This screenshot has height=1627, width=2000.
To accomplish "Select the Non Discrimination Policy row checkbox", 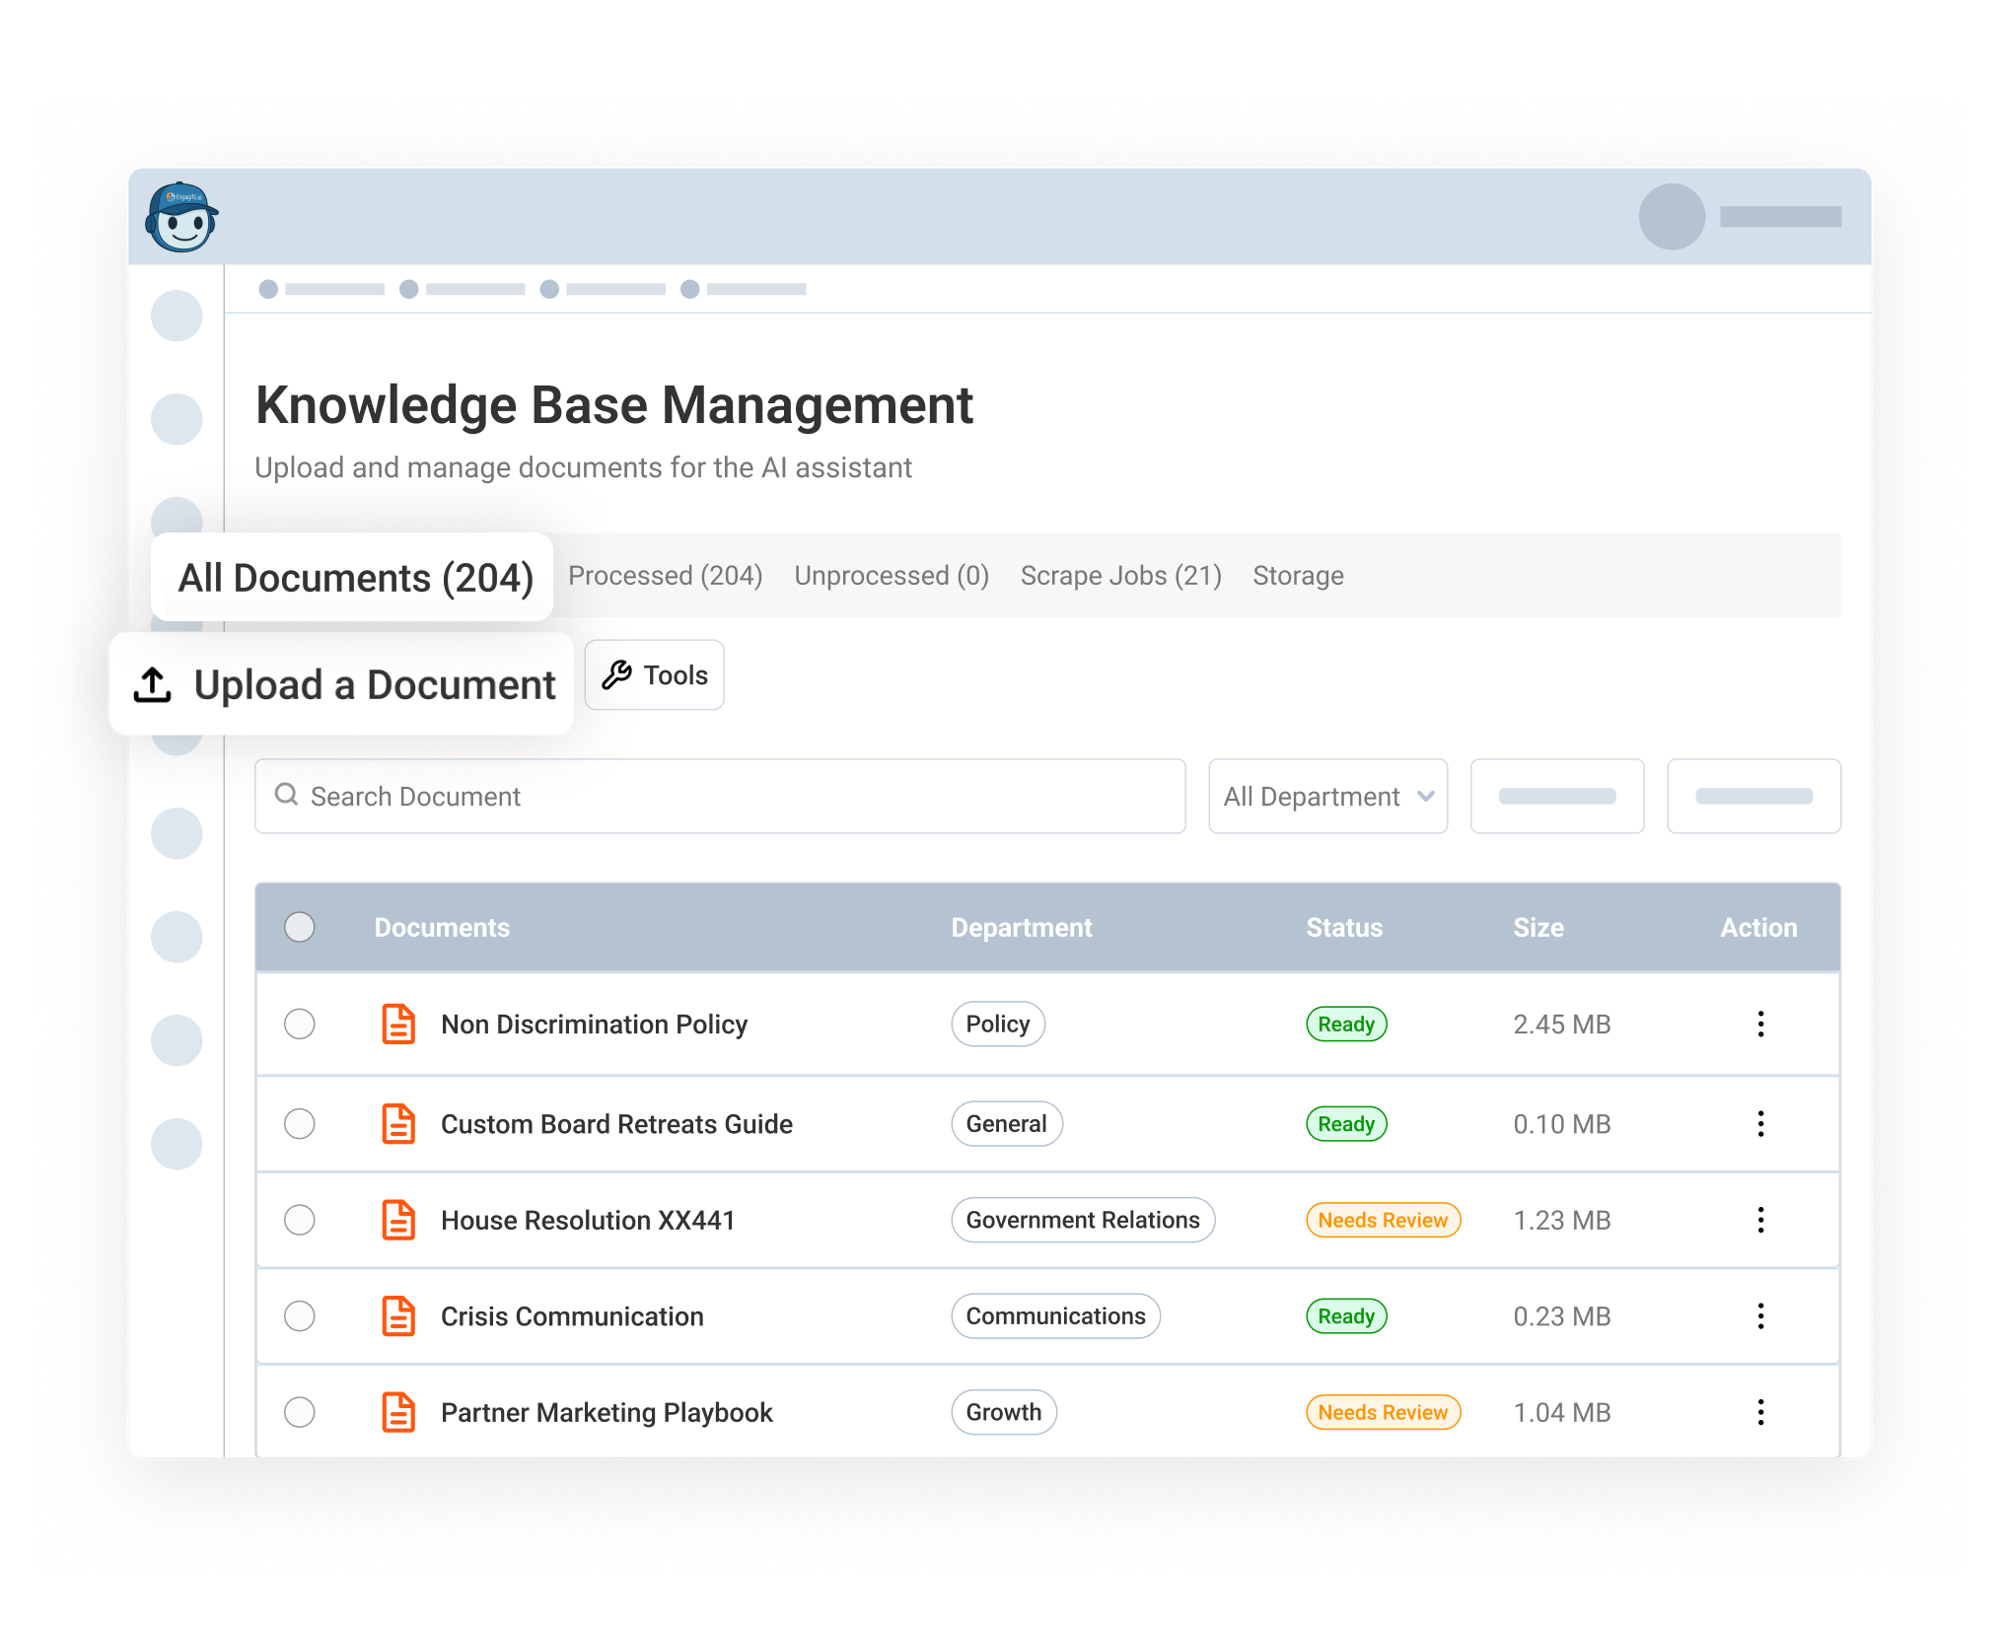I will [x=299, y=1024].
